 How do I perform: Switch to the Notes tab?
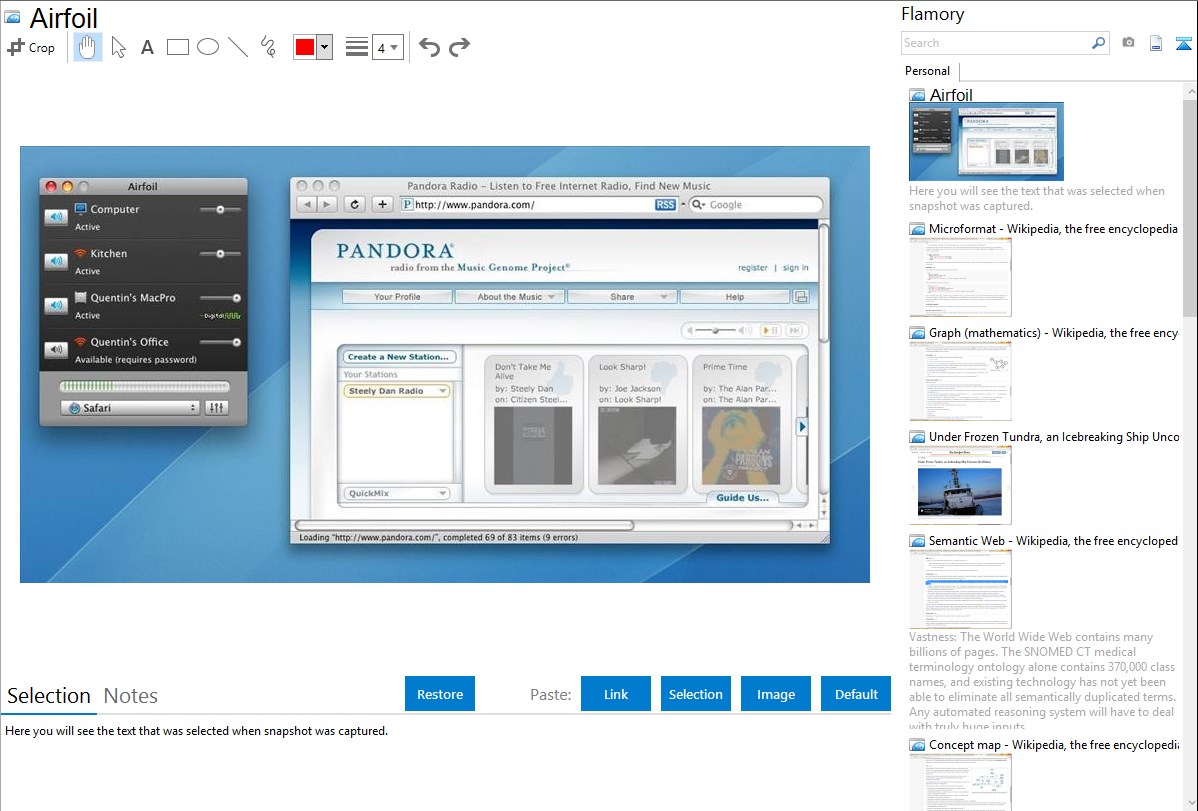tap(131, 696)
